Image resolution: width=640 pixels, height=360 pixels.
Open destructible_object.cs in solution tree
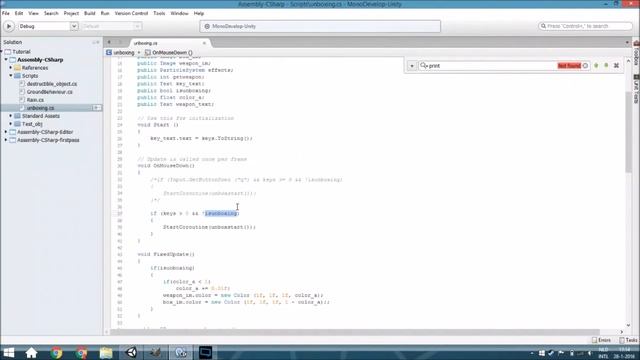(x=52, y=84)
